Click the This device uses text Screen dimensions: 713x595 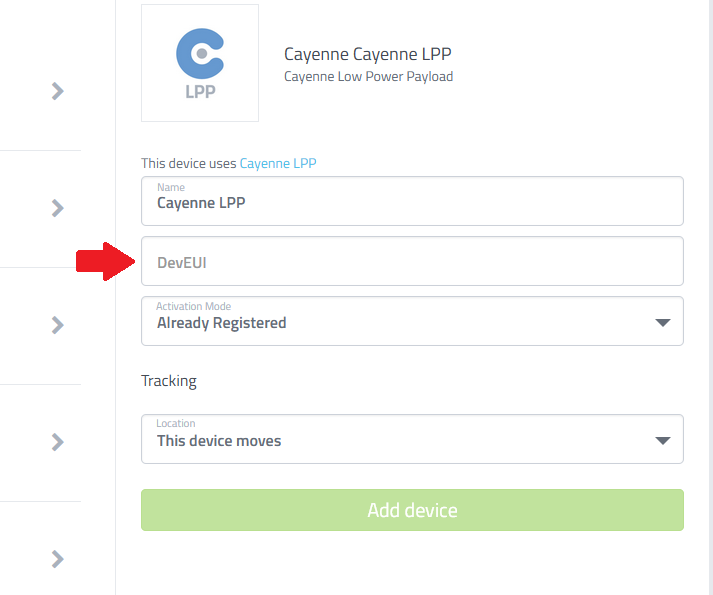click(189, 163)
